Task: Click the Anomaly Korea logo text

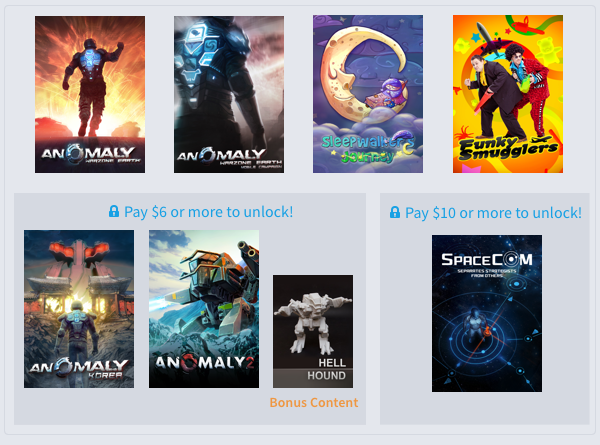Action: pyautogui.click(x=79, y=368)
